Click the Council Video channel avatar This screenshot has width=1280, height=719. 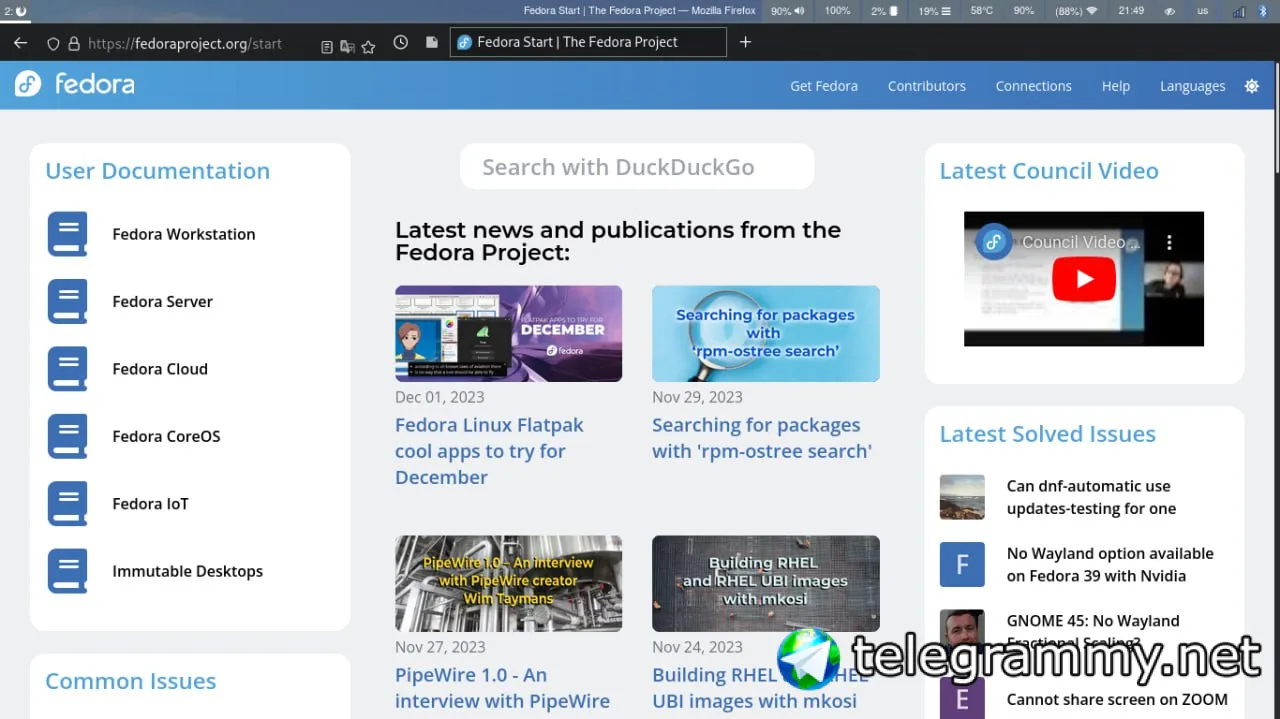993,242
